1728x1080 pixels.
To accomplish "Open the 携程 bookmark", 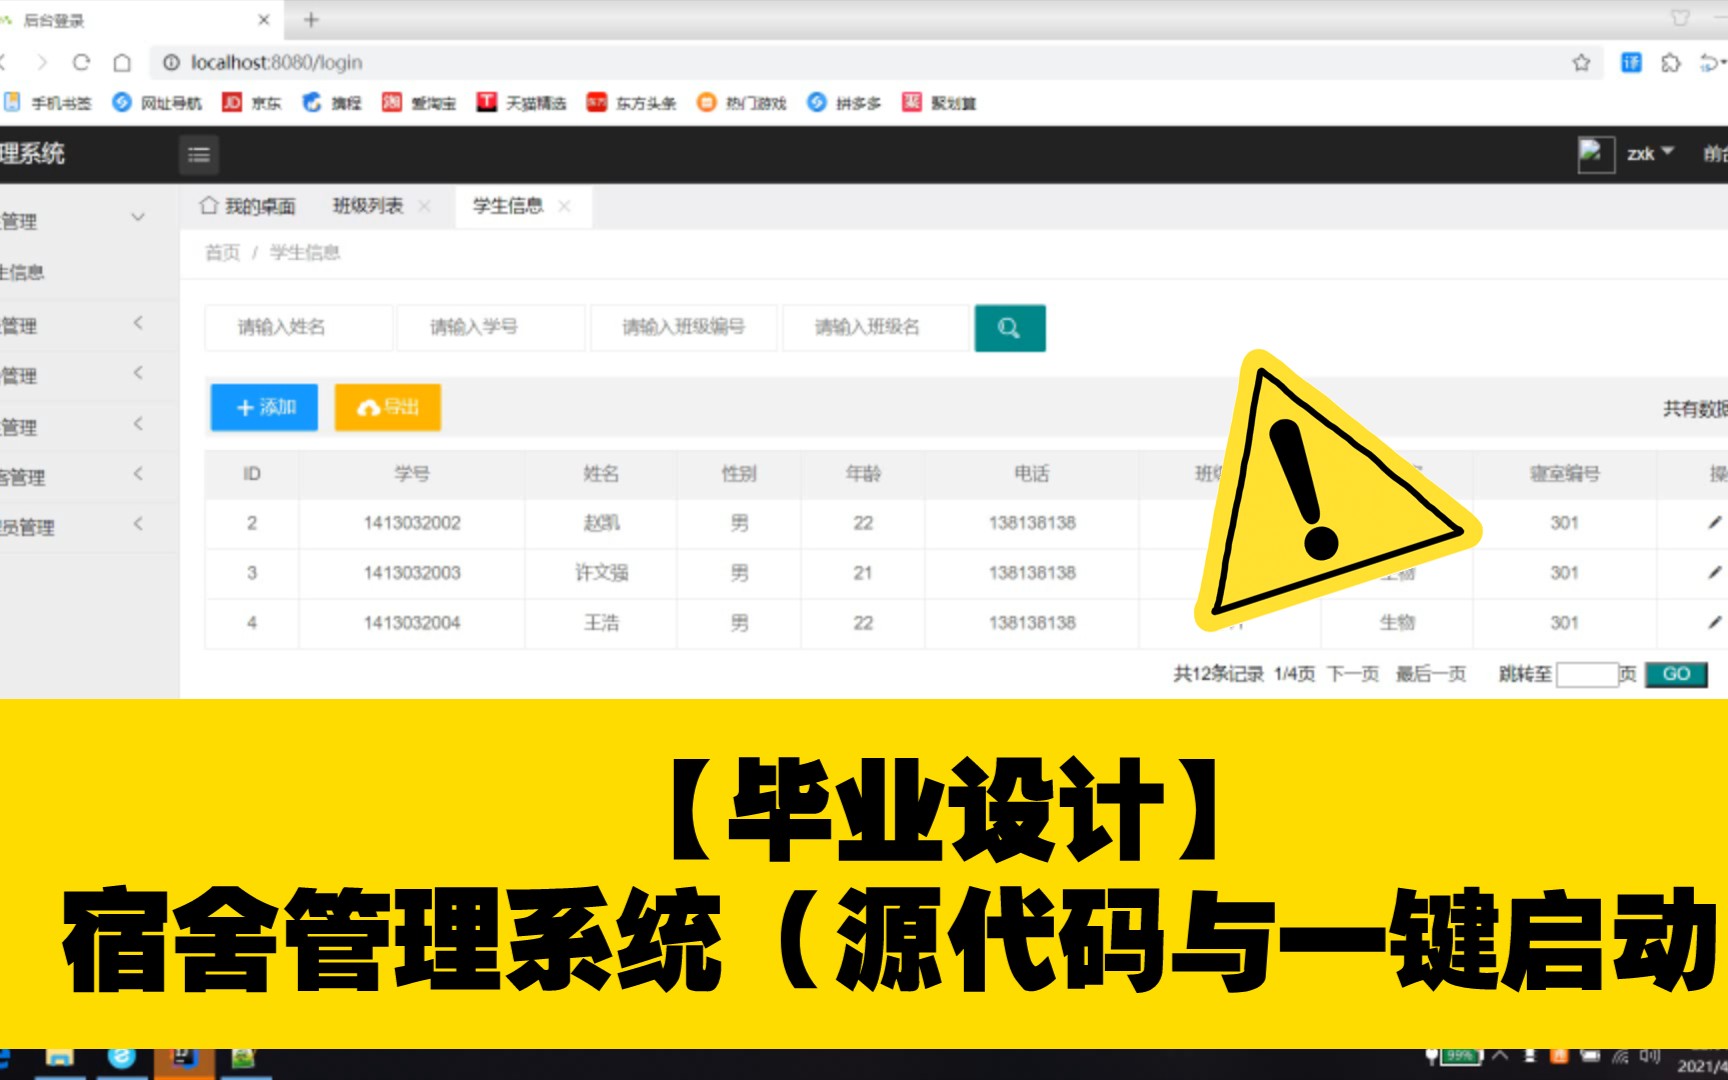I will [332, 102].
